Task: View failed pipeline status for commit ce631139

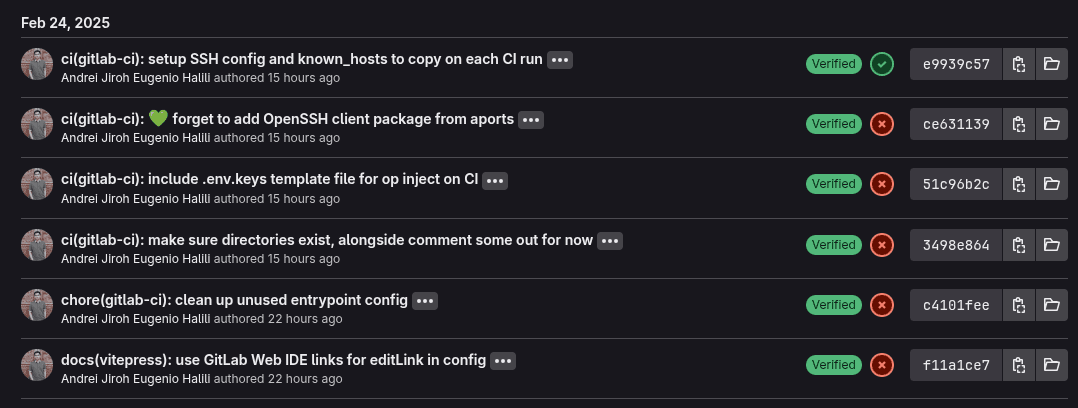Action: tap(881, 125)
